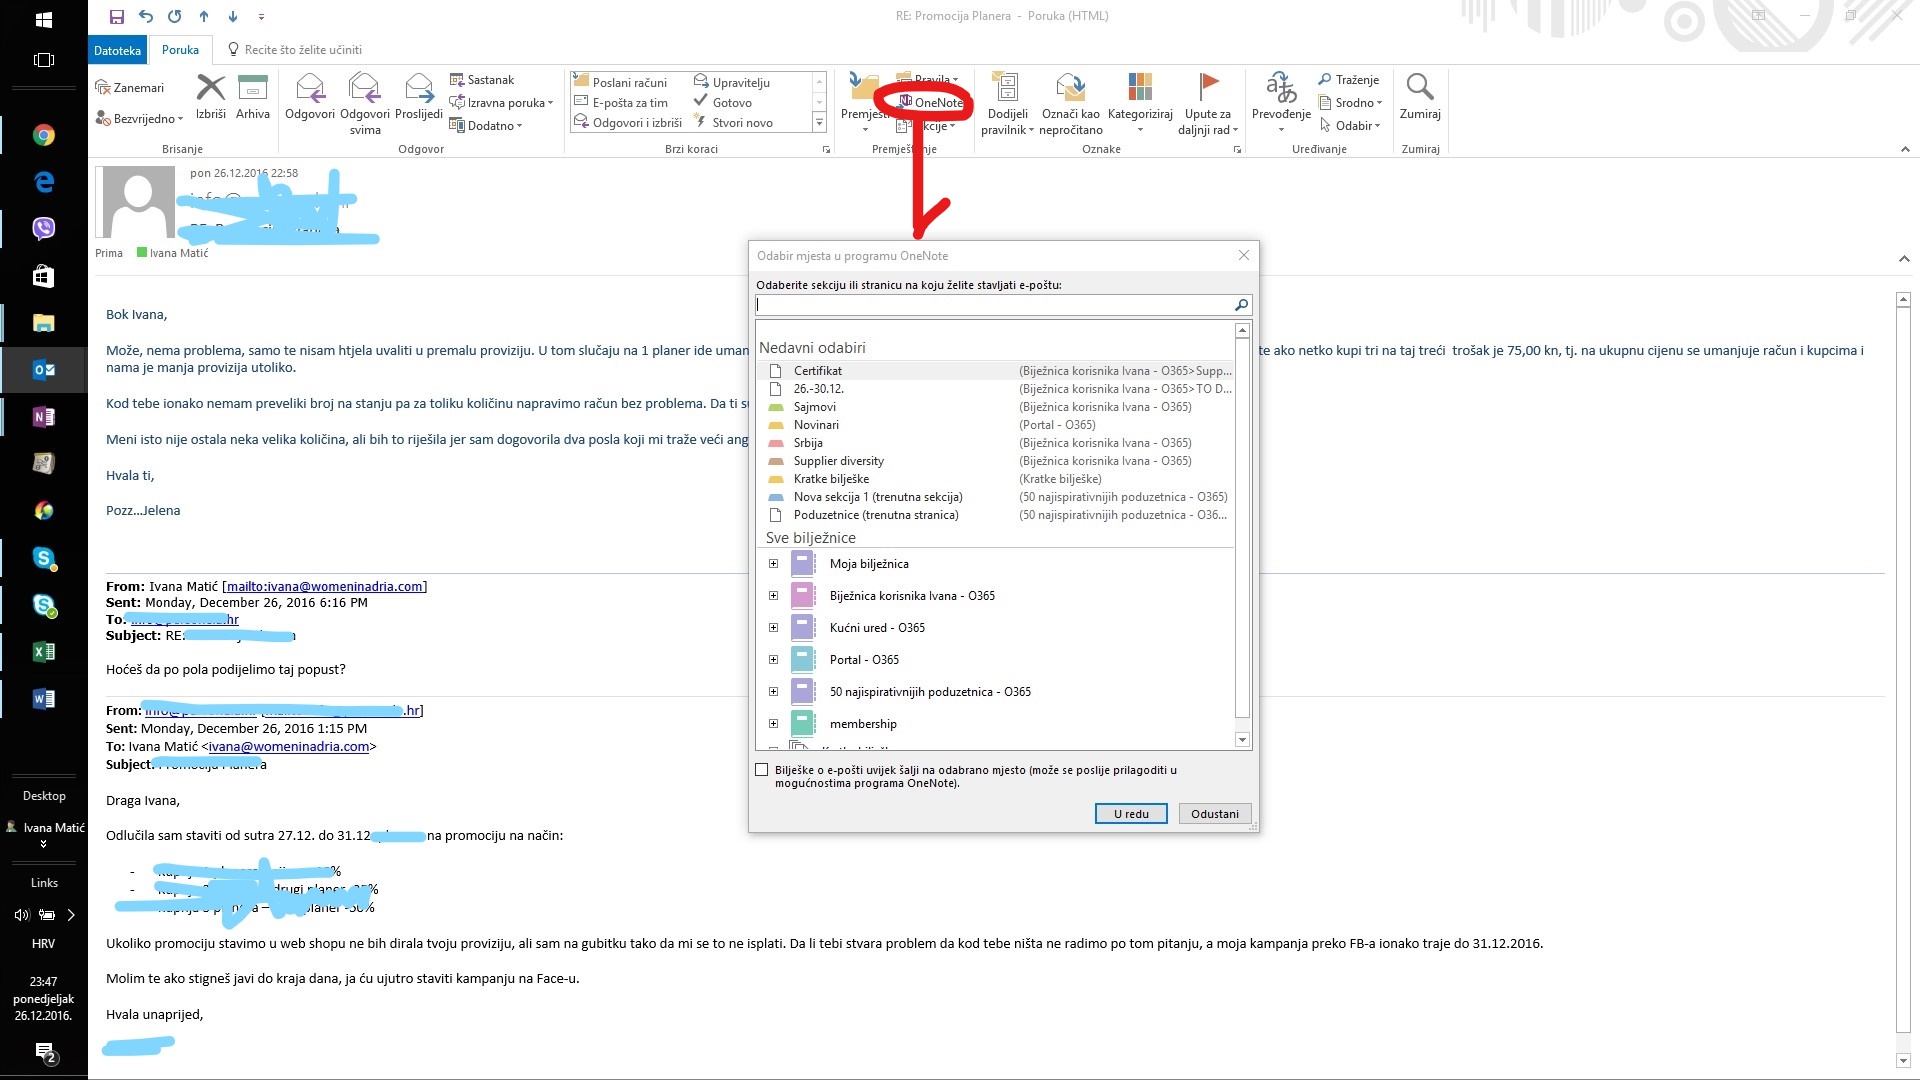Screen dimensions: 1920x1080
Task: Click the Traženje find icon
Action: (x=1325, y=80)
